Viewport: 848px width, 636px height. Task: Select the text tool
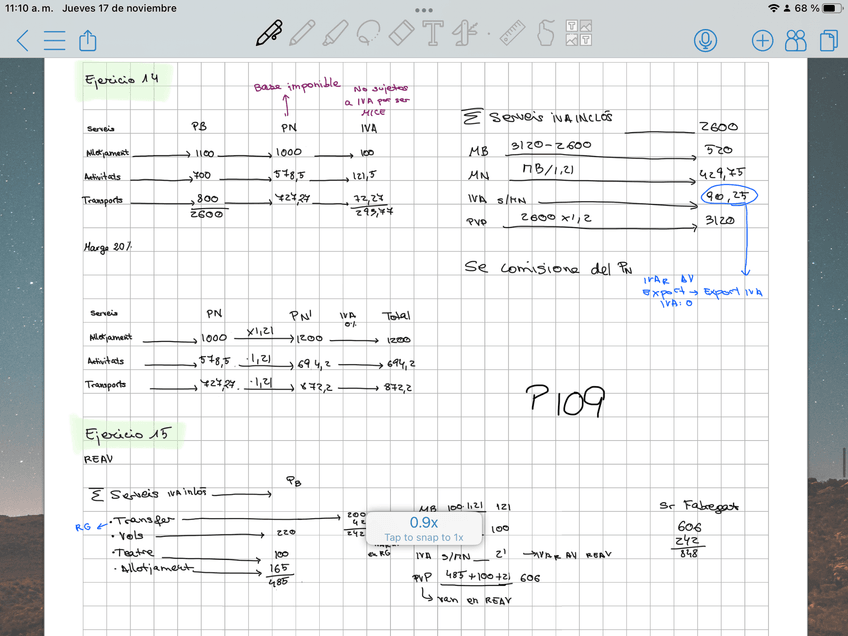pyautogui.click(x=433, y=34)
